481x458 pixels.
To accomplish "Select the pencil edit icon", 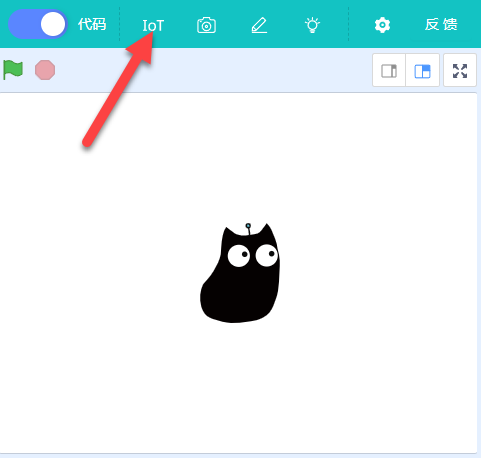I will 259,25.
